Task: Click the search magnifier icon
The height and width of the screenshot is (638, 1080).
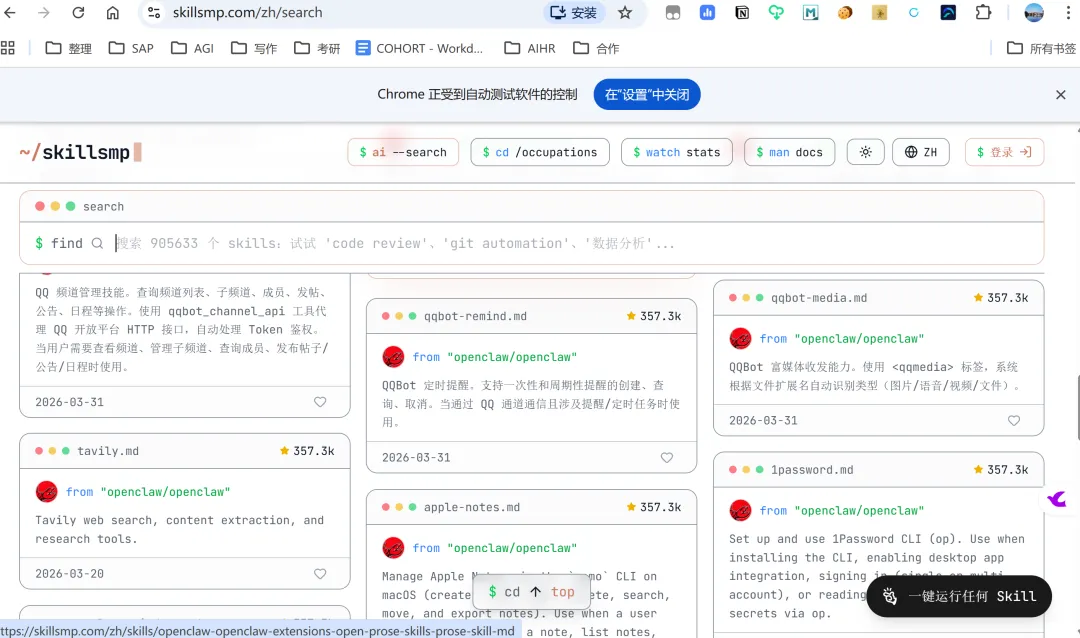Action: coord(97,243)
